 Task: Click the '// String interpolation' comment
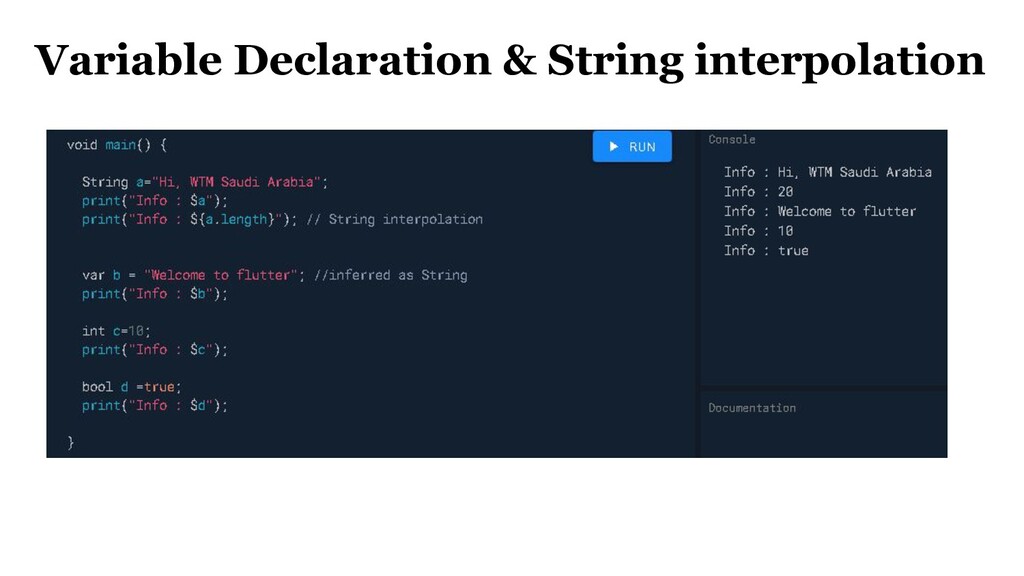394,219
